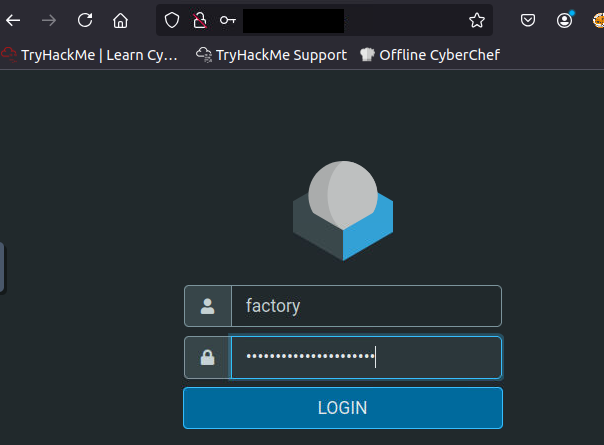The width and height of the screenshot is (604, 445).
Task: Go back to the previous page
Action: click(14, 20)
